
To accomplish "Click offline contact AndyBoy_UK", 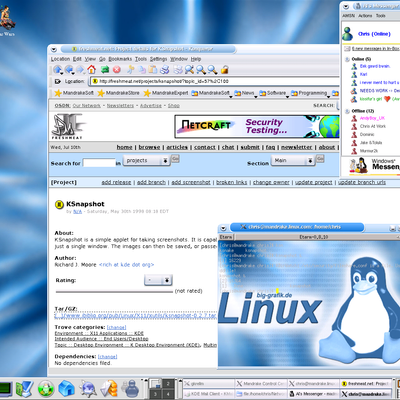I will click(372, 118).
